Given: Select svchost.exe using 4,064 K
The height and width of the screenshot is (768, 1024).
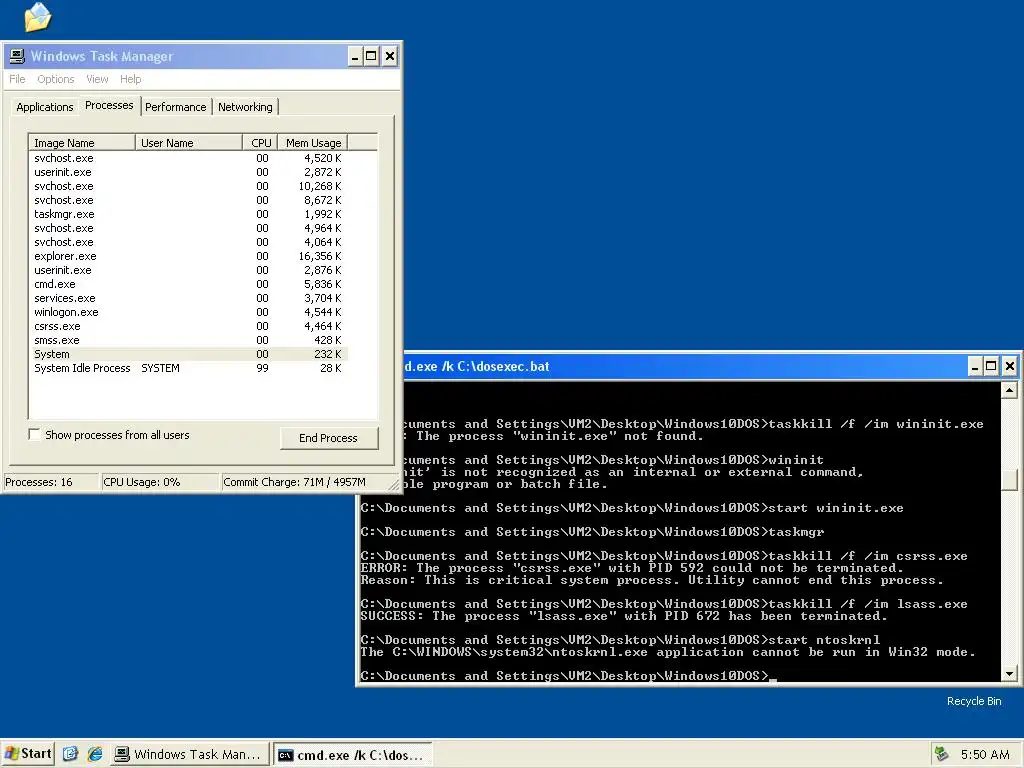Looking at the screenshot, I should click(x=188, y=242).
